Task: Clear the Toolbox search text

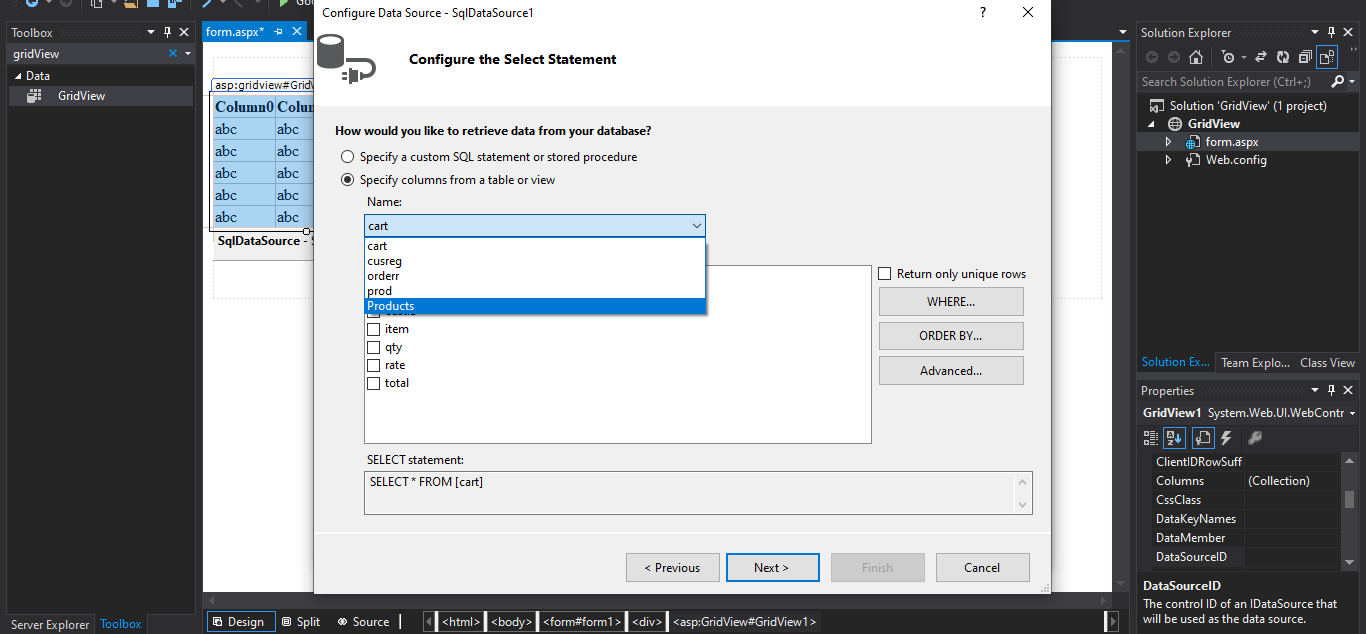Action: (x=173, y=54)
